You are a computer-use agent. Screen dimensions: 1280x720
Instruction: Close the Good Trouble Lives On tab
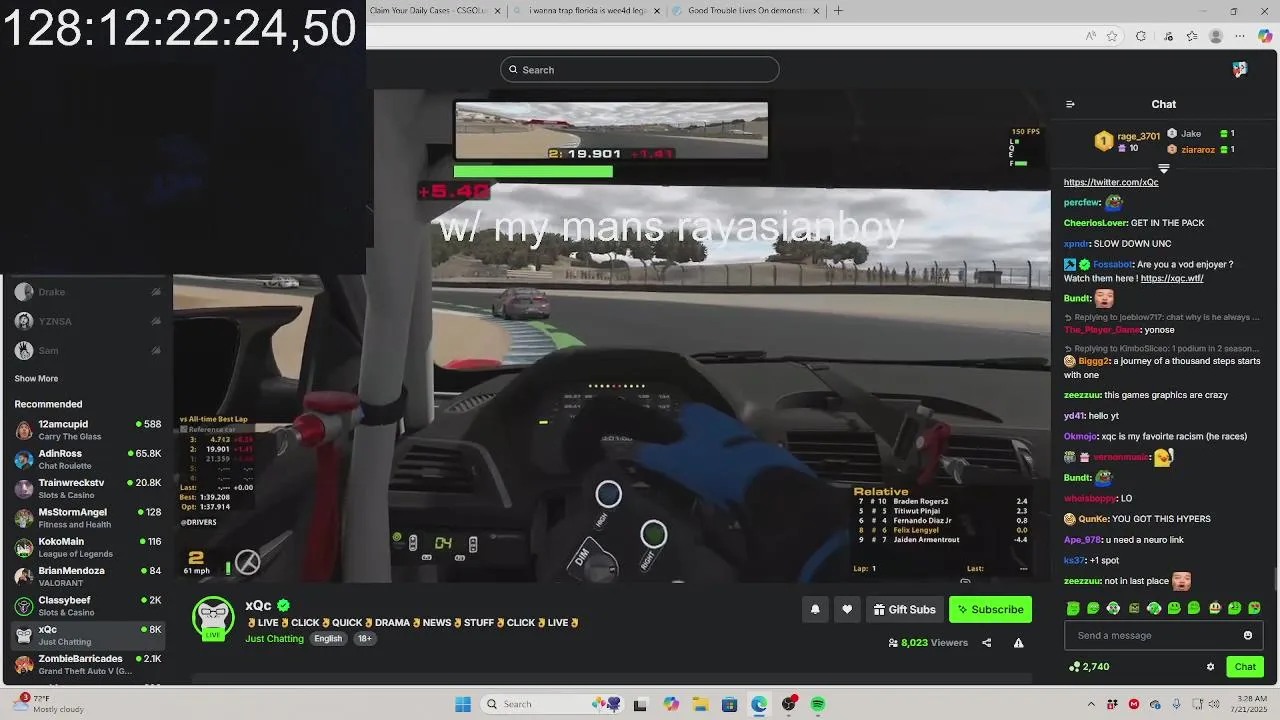pyautogui.click(x=816, y=10)
